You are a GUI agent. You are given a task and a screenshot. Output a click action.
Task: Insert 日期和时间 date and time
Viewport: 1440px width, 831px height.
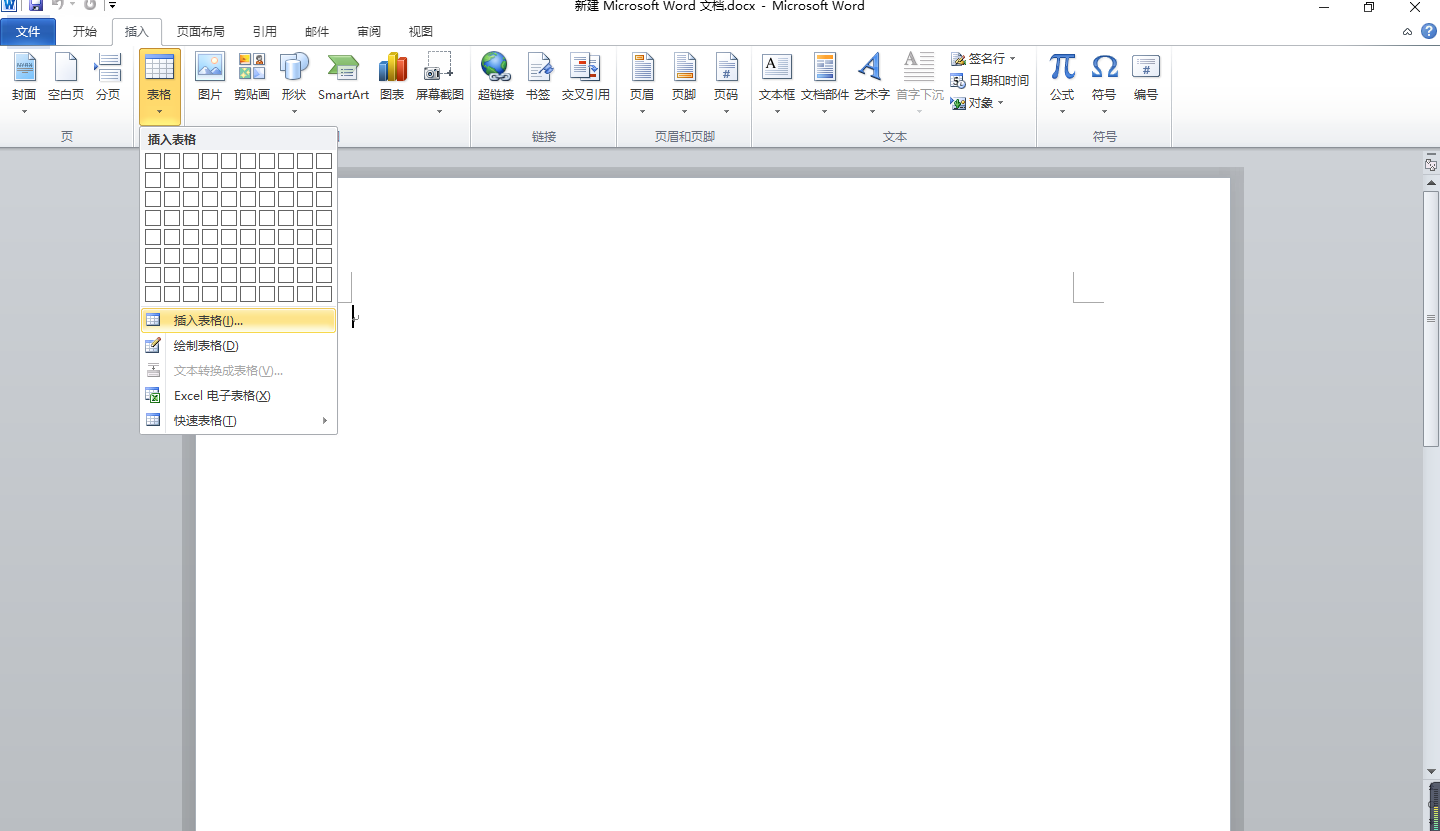point(989,81)
